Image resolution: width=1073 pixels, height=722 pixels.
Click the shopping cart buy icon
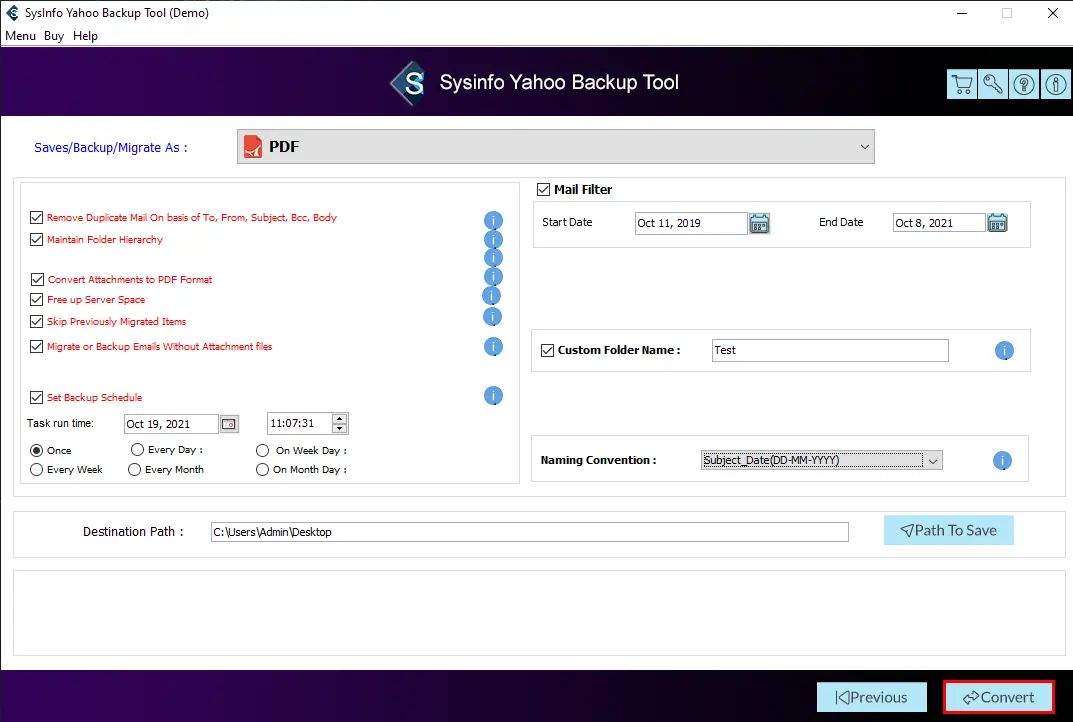[961, 85]
